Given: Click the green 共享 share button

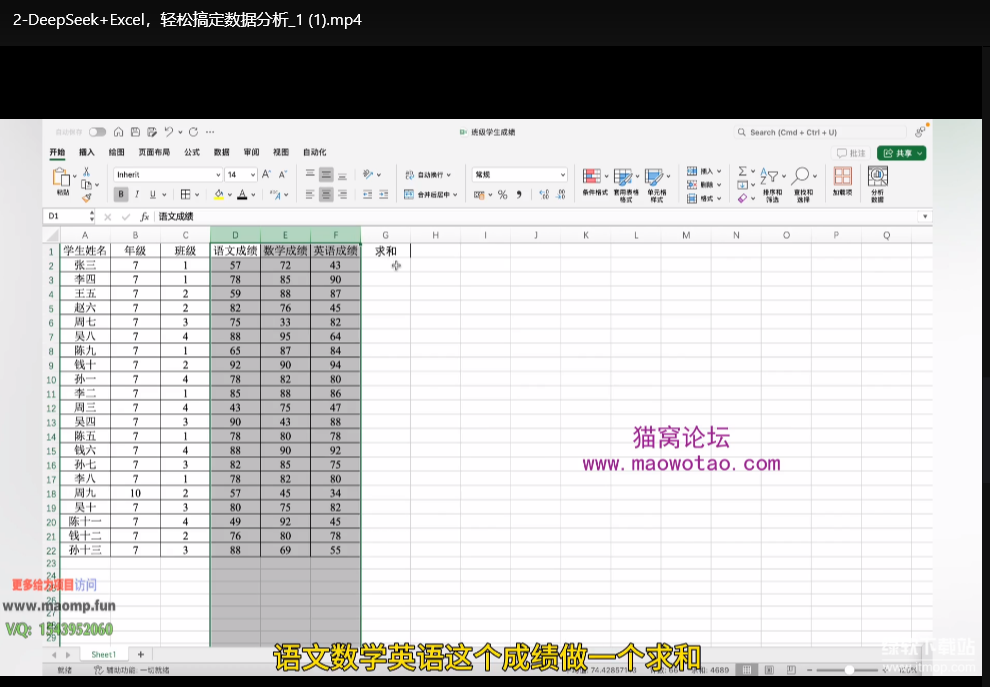Looking at the screenshot, I should click(x=901, y=153).
